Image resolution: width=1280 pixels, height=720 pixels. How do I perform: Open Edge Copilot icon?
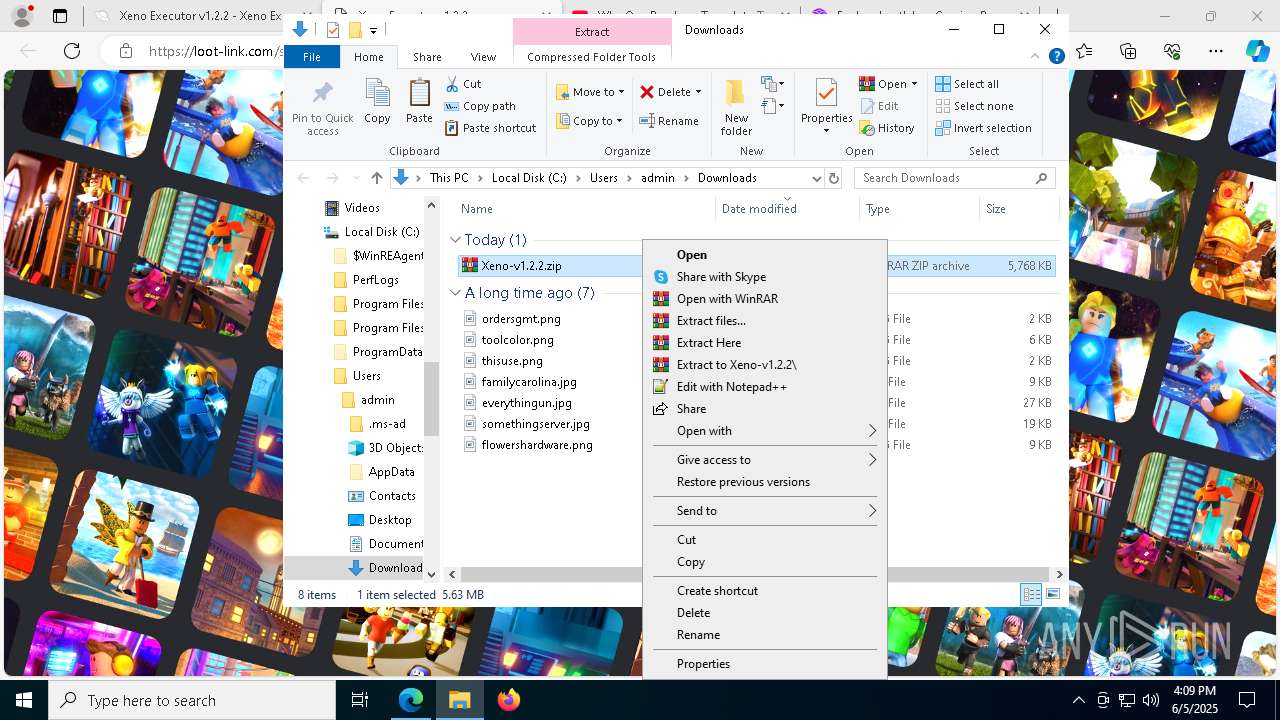pyautogui.click(x=1257, y=51)
